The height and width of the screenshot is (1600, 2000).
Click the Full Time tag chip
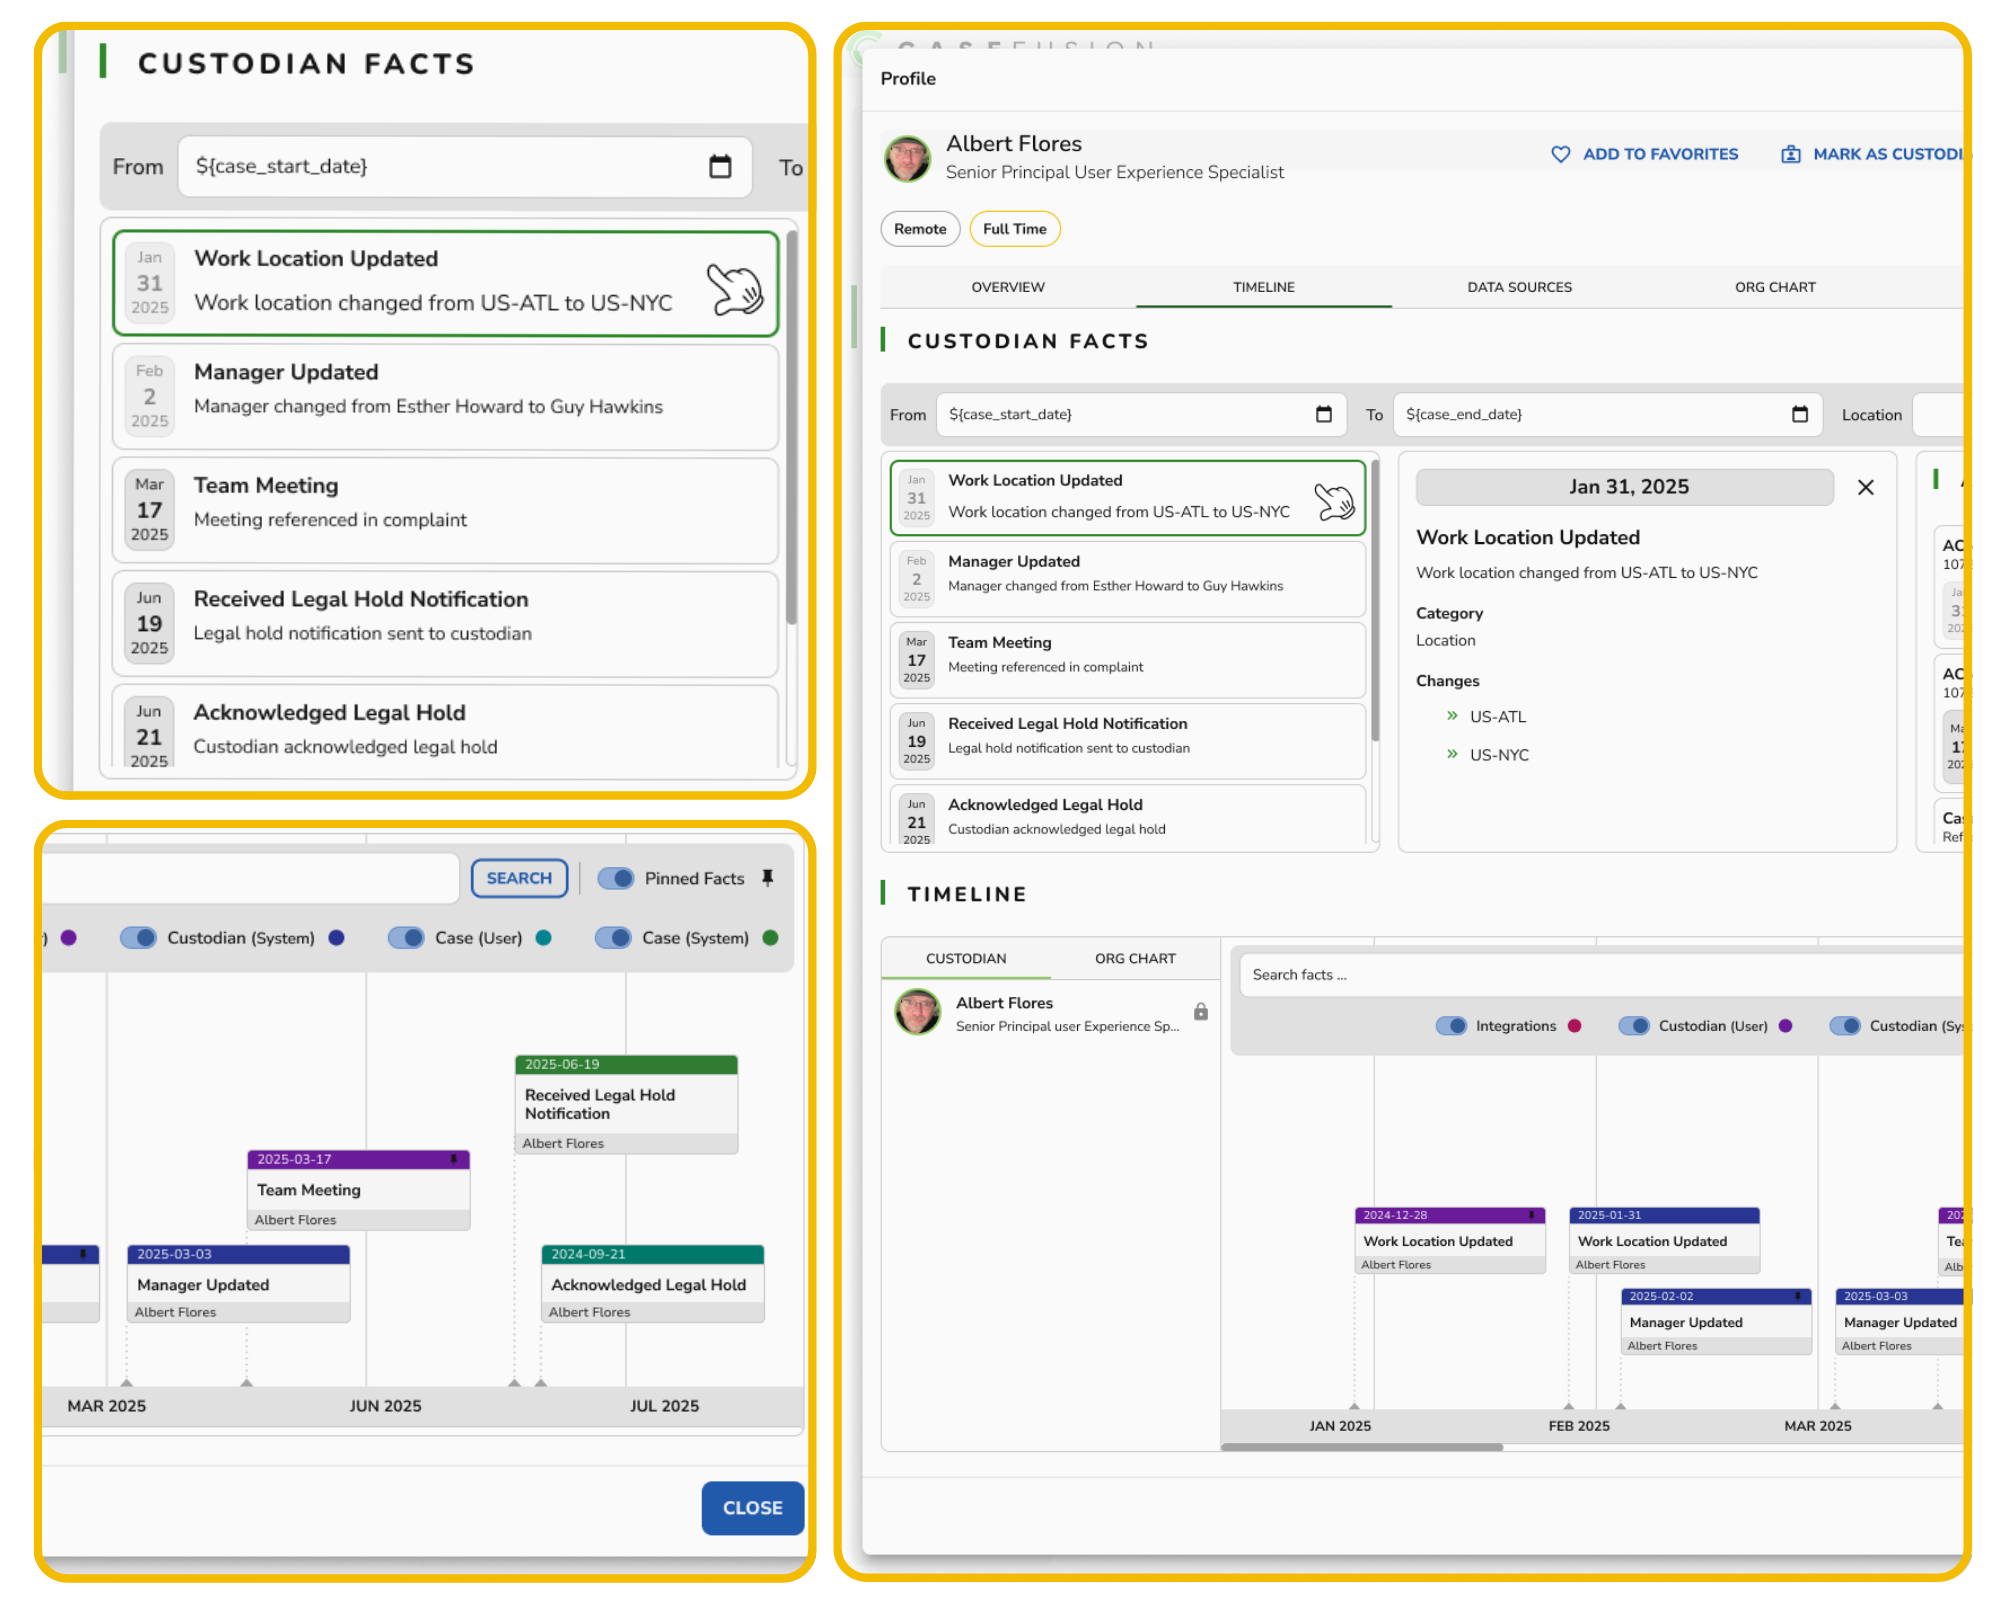tap(1014, 229)
